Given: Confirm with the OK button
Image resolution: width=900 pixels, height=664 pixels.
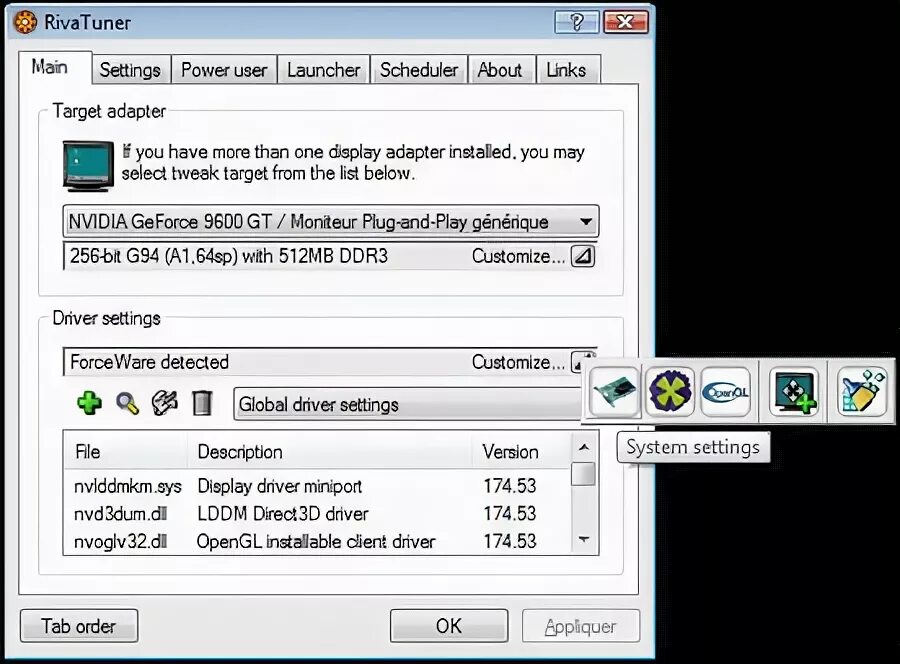Looking at the screenshot, I should tap(449, 626).
